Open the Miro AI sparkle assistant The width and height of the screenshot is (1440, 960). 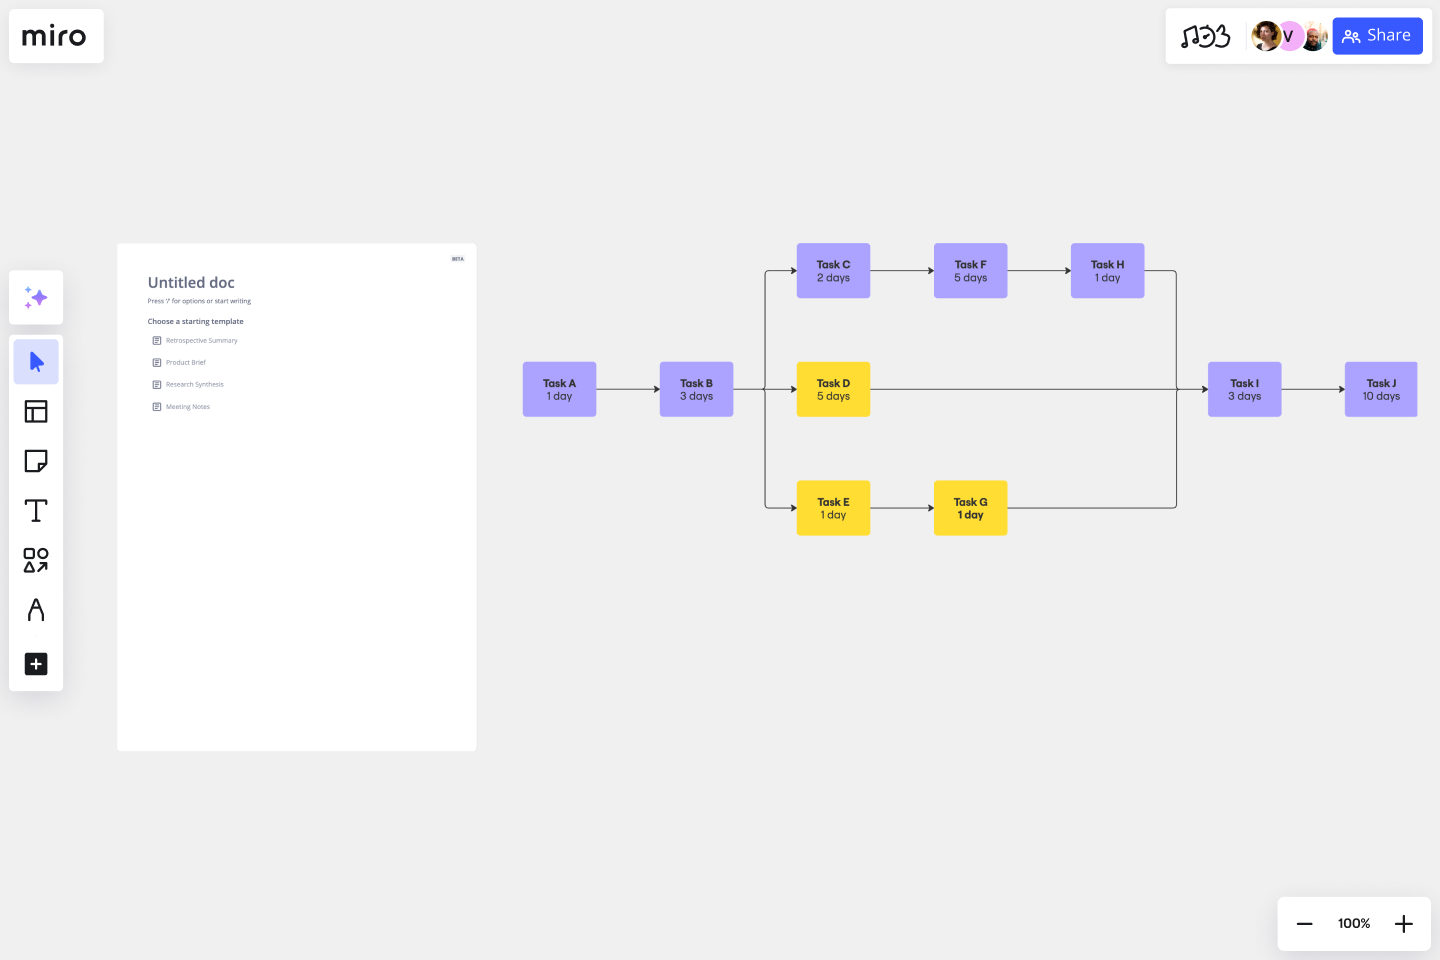coord(36,297)
